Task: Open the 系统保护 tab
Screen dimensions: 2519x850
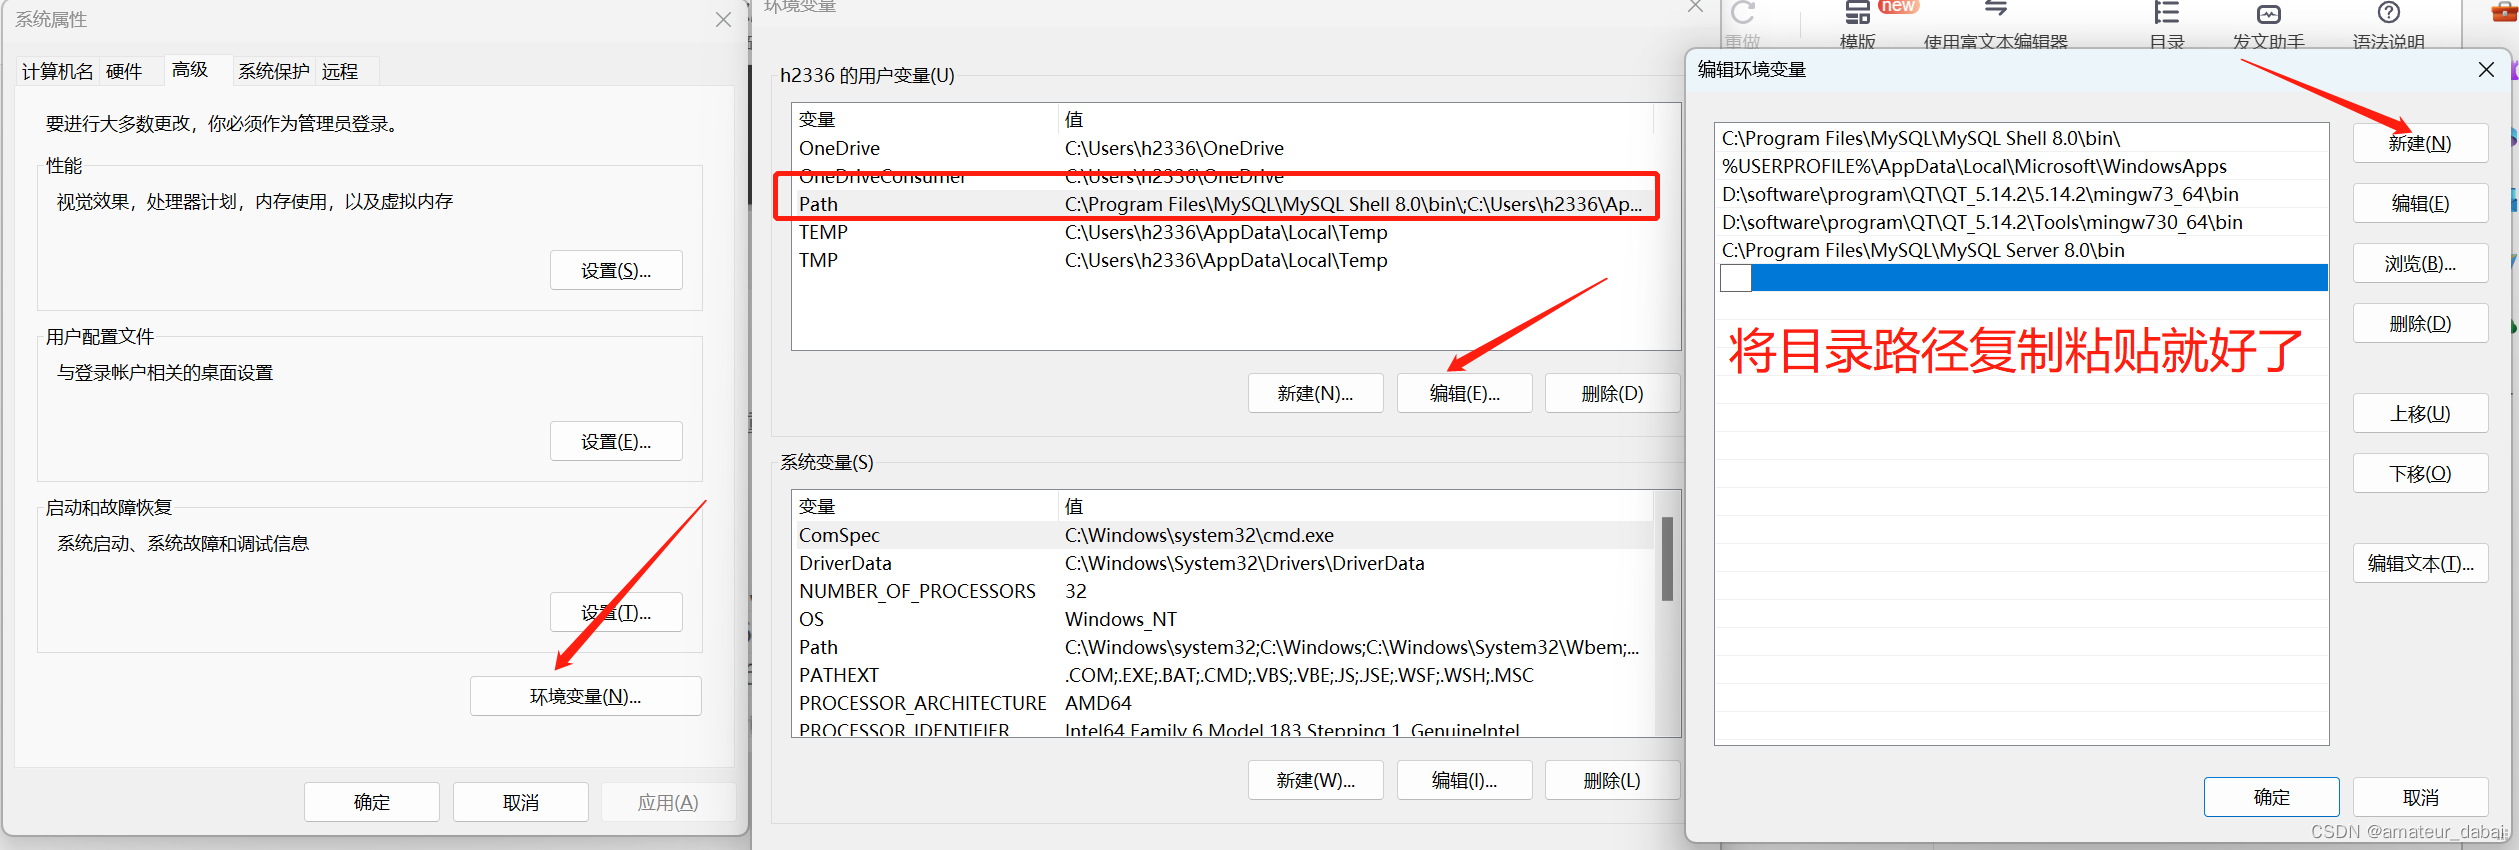Action: click(x=274, y=72)
